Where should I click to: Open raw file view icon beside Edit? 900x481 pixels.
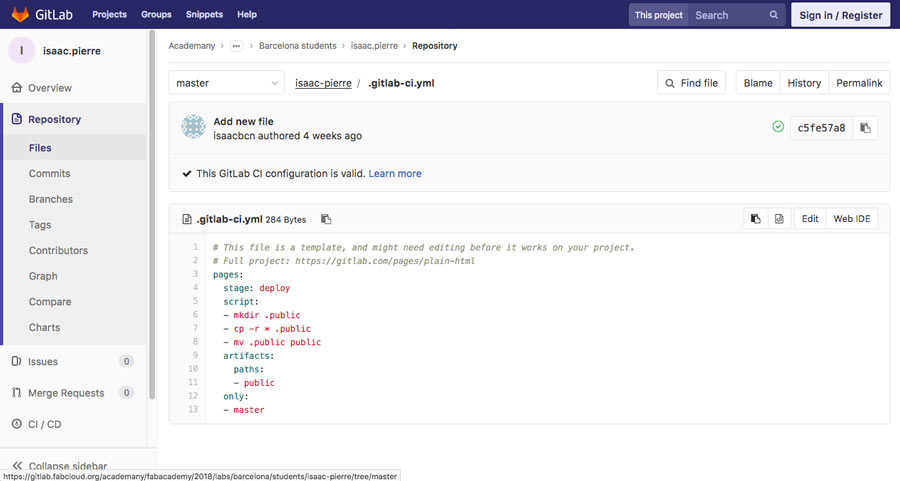pyautogui.click(x=779, y=219)
